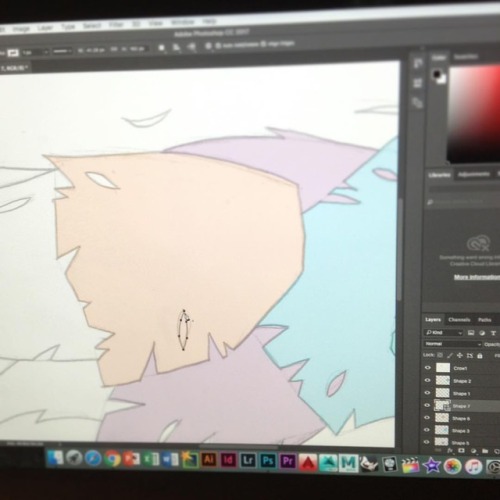Hide the Shape 1 layer
Image resolution: width=500 pixels, height=500 pixels.
(427, 393)
